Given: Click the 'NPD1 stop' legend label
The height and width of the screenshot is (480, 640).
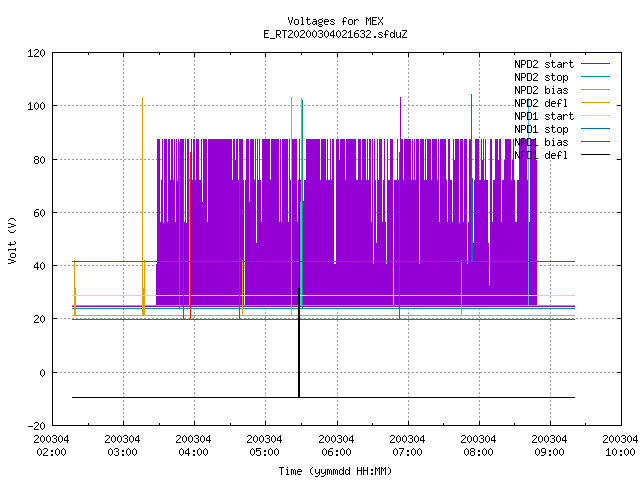Looking at the screenshot, I should point(541,129).
